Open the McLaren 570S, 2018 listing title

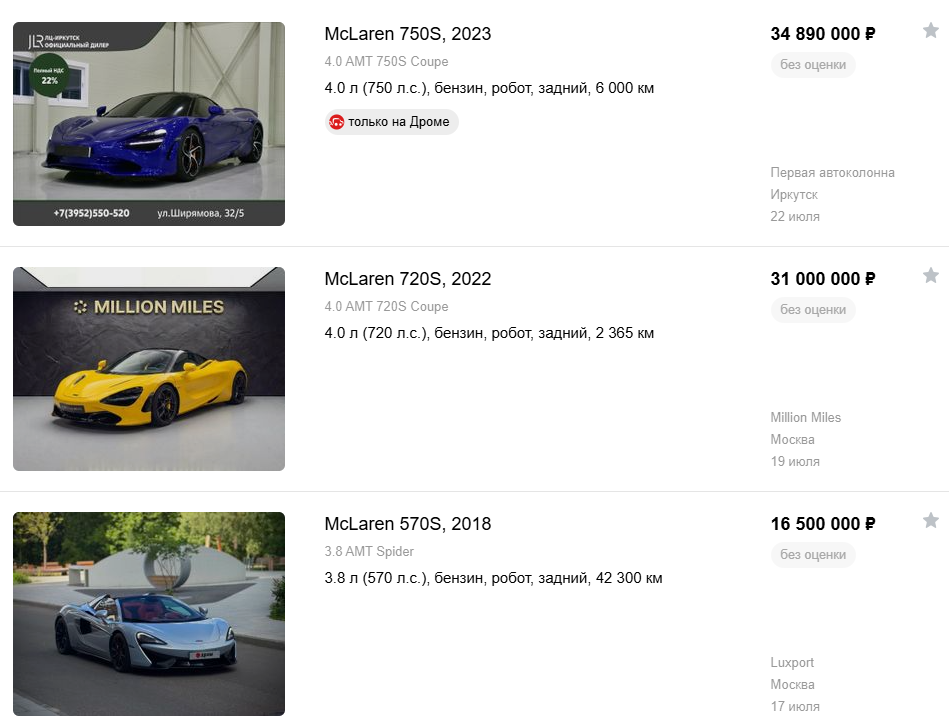(x=407, y=524)
